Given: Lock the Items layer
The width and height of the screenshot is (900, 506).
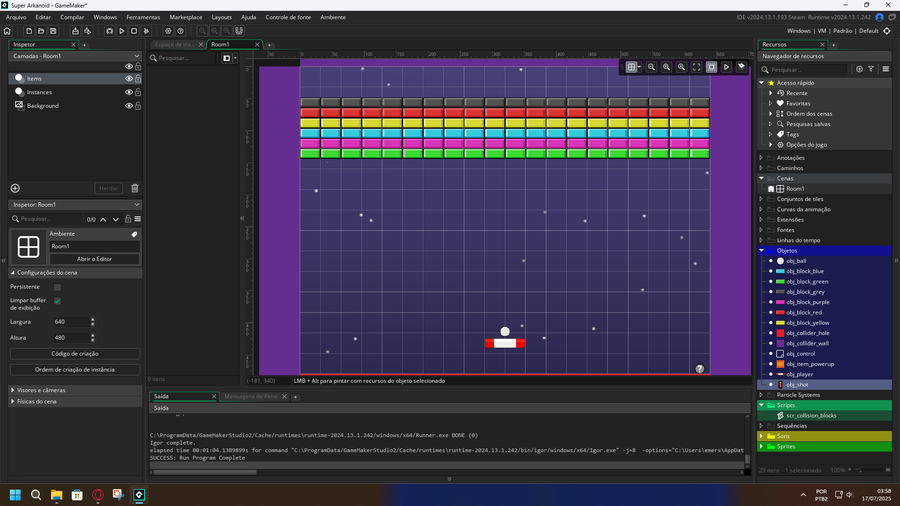Looking at the screenshot, I should tap(138, 79).
